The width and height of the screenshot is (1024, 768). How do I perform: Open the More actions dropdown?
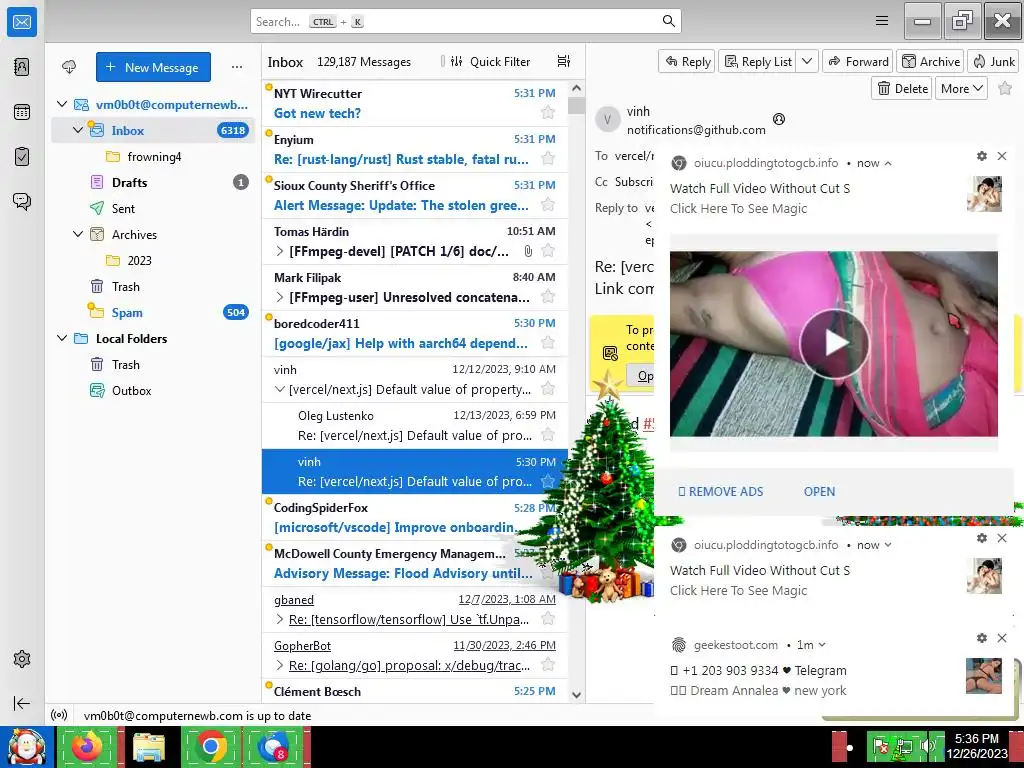[961, 88]
